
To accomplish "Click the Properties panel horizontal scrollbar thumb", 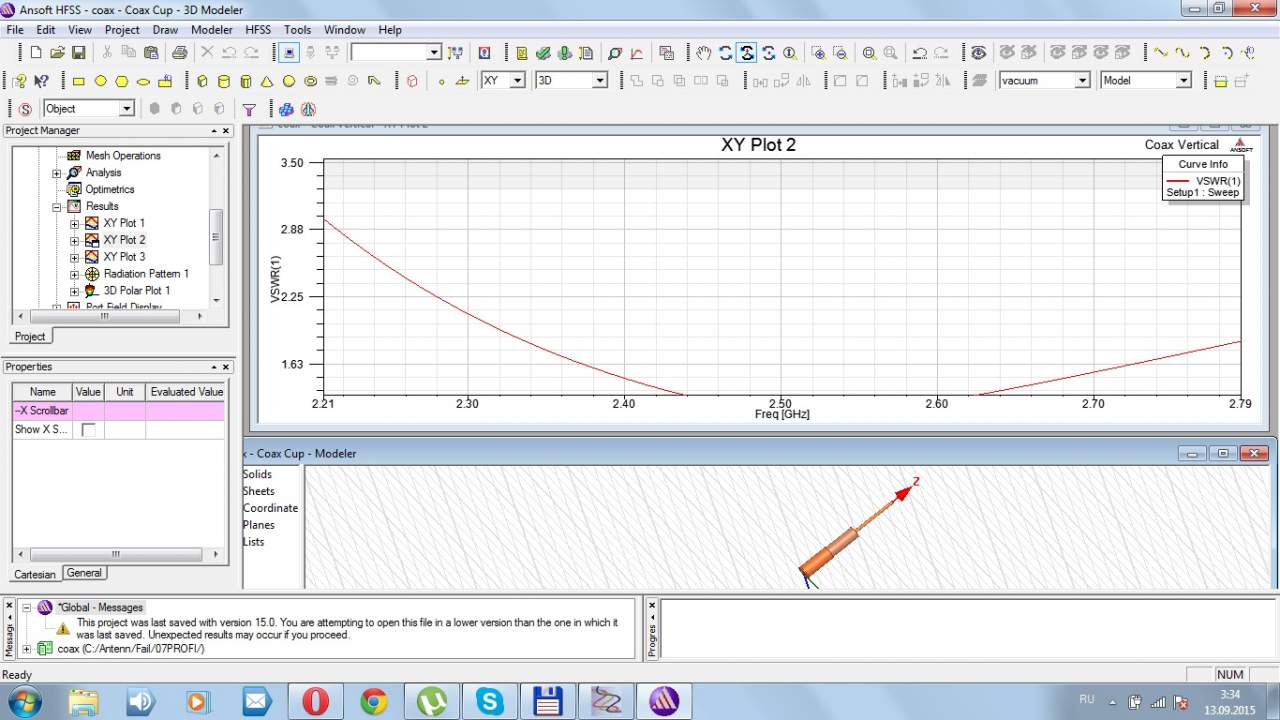I will click(x=116, y=554).
